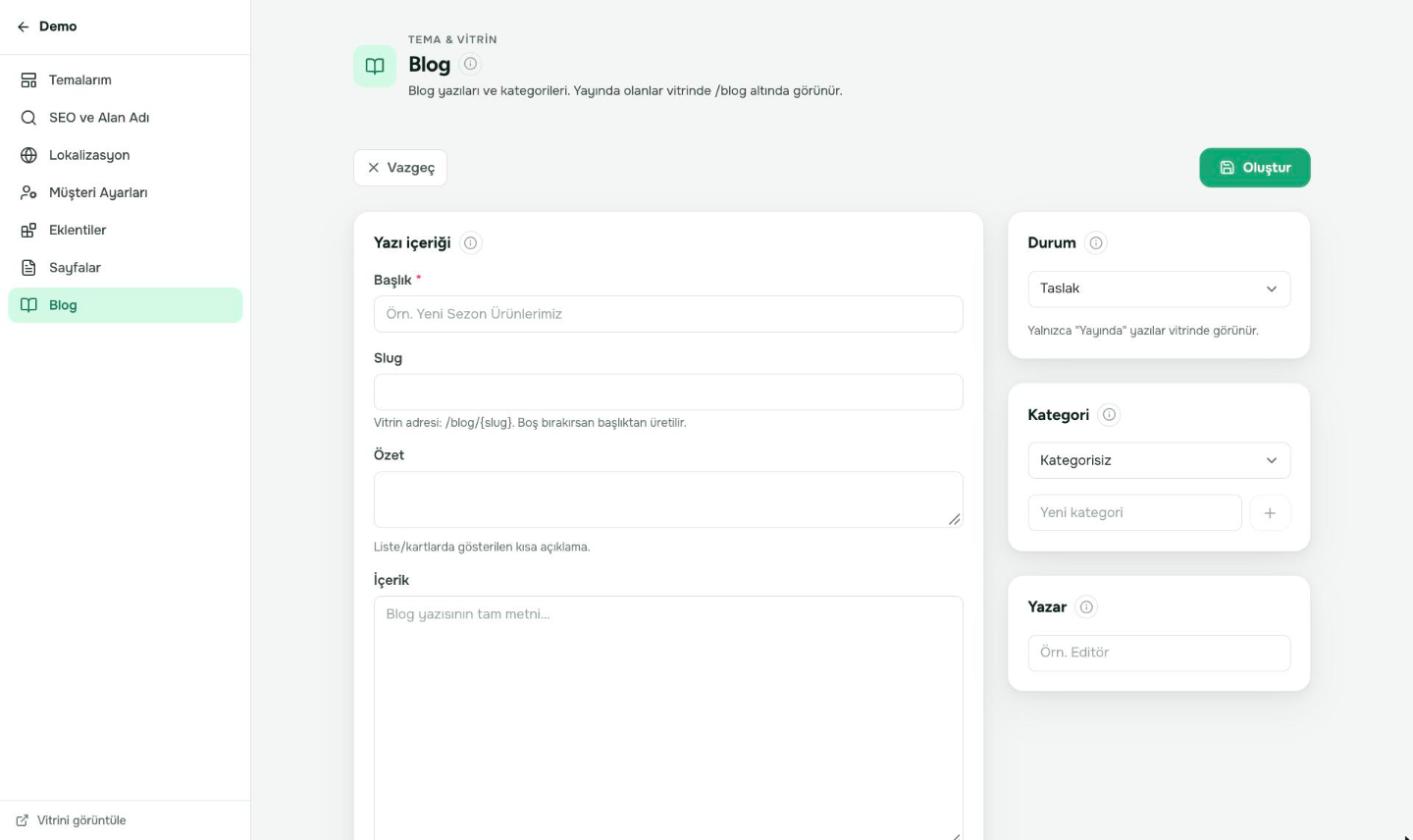Click the Vitrini görüntüle link
This screenshot has width=1413, height=840.
point(72,820)
